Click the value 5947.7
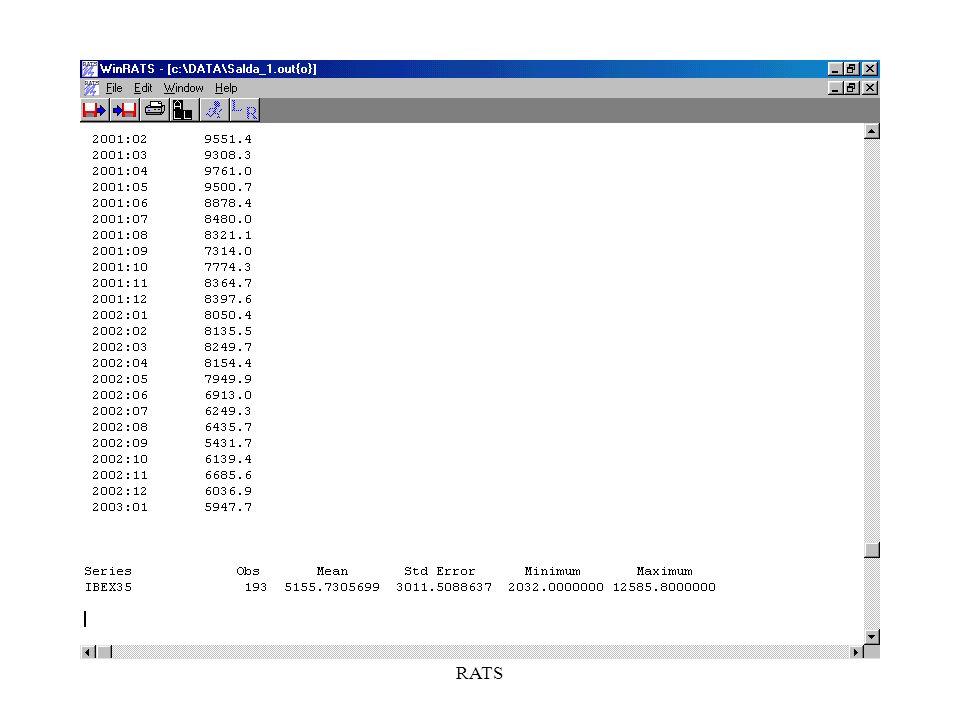The height and width of the screenshot is (720, 960). [228, 507]
